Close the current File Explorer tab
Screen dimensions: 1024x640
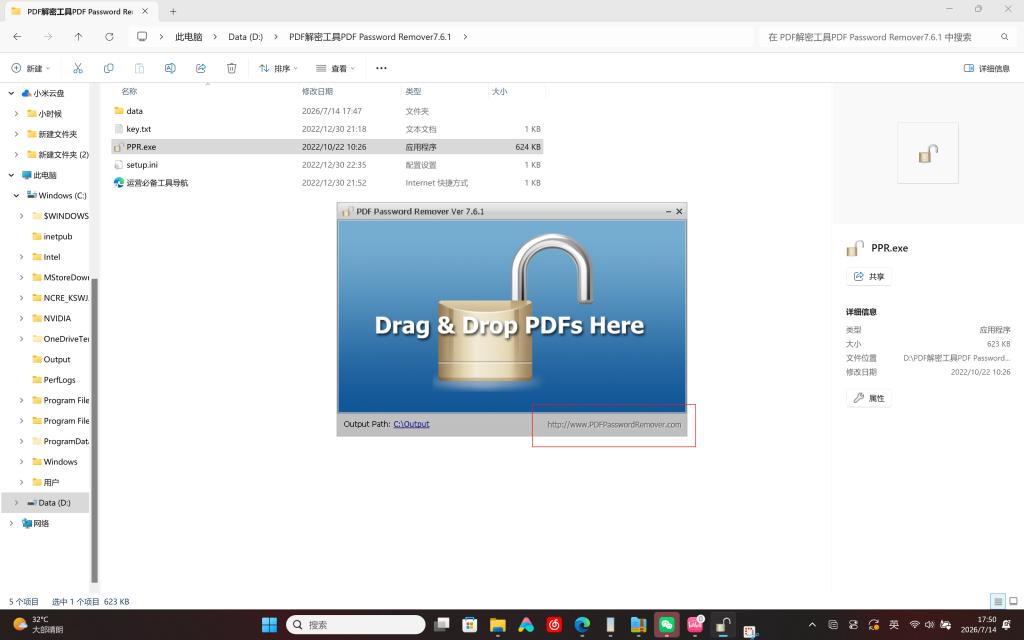coord(145,11)
